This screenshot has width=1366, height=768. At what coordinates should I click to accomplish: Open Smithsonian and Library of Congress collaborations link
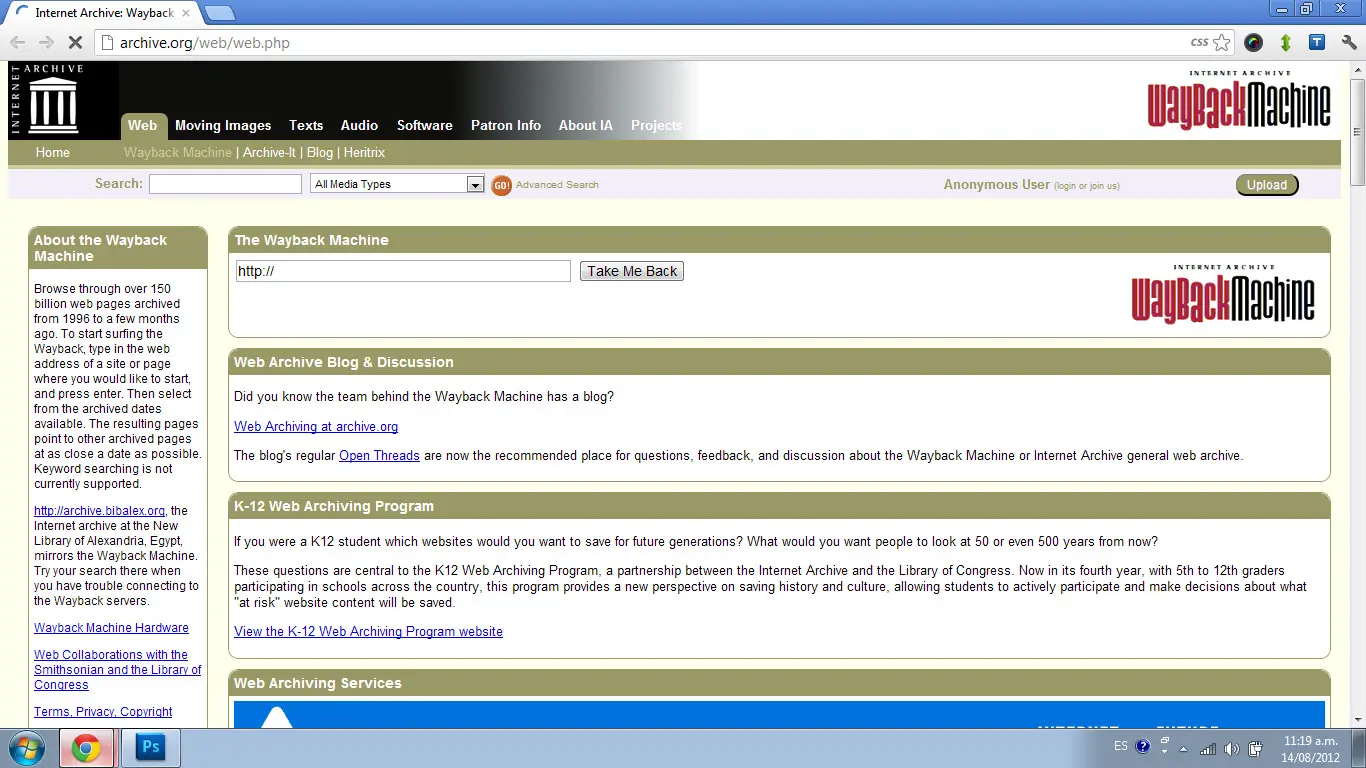pyautogui.click(x=118, y=670)
